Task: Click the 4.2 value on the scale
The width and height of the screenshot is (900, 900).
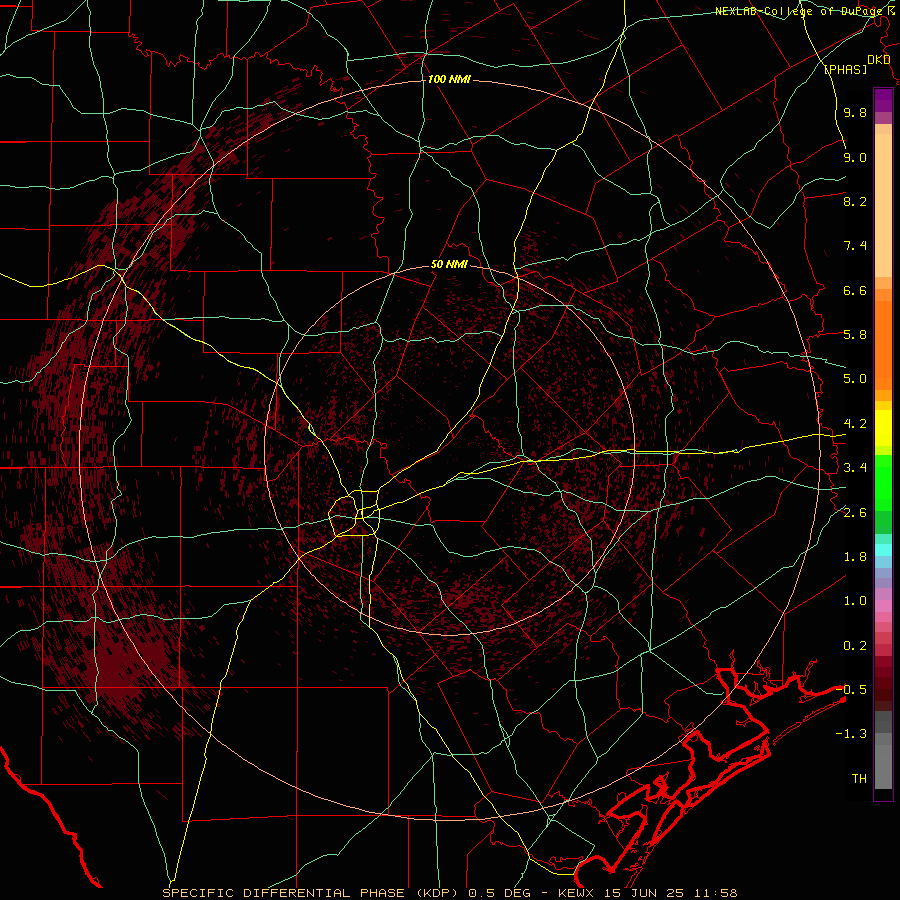Action: pos(855,424)
